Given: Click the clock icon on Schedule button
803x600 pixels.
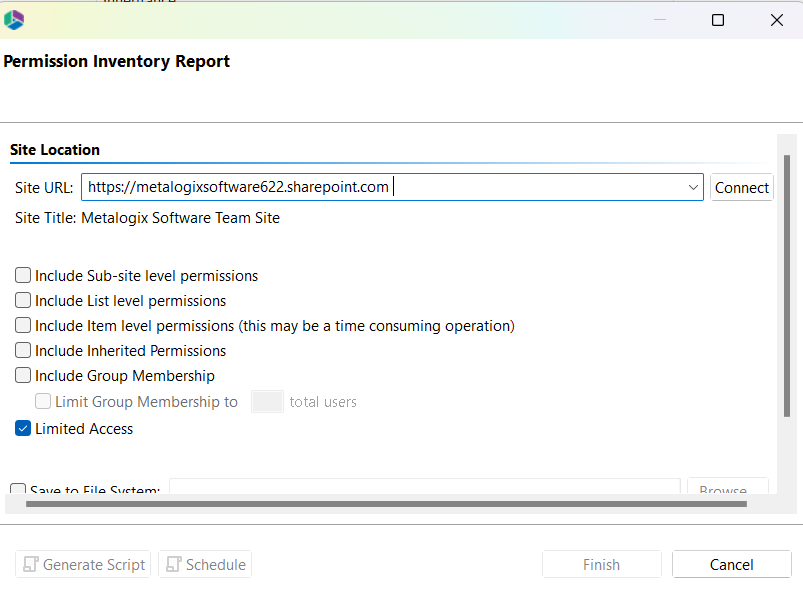Looking at the screenshot, I should tap(172, 564).
